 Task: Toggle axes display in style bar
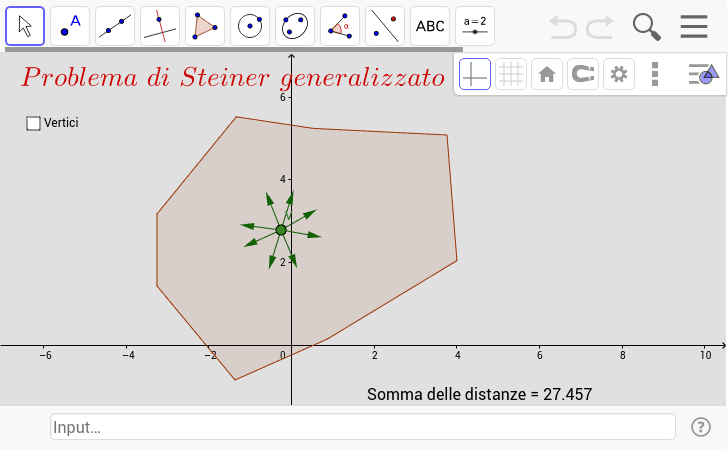coord(475,74)
